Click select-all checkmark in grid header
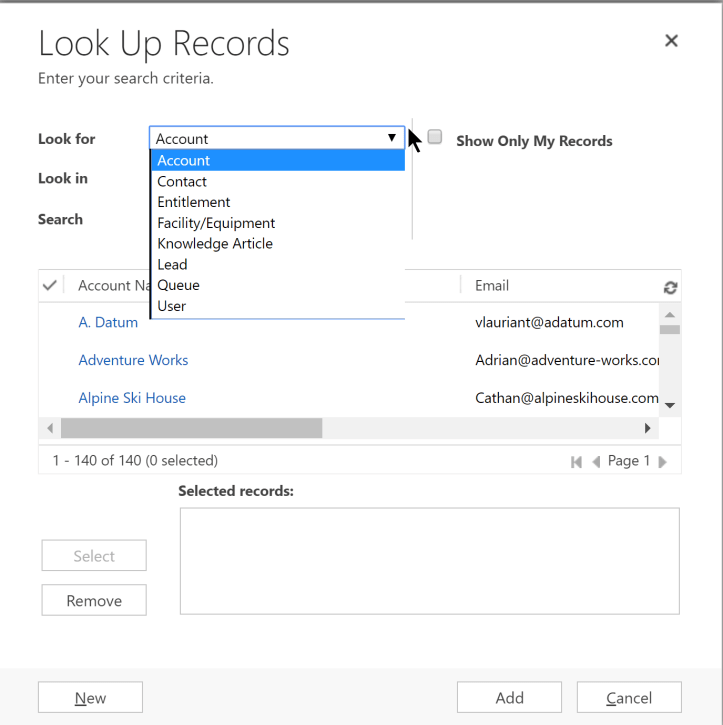This screenshot has width=723, height=725. tap(50, 285)
